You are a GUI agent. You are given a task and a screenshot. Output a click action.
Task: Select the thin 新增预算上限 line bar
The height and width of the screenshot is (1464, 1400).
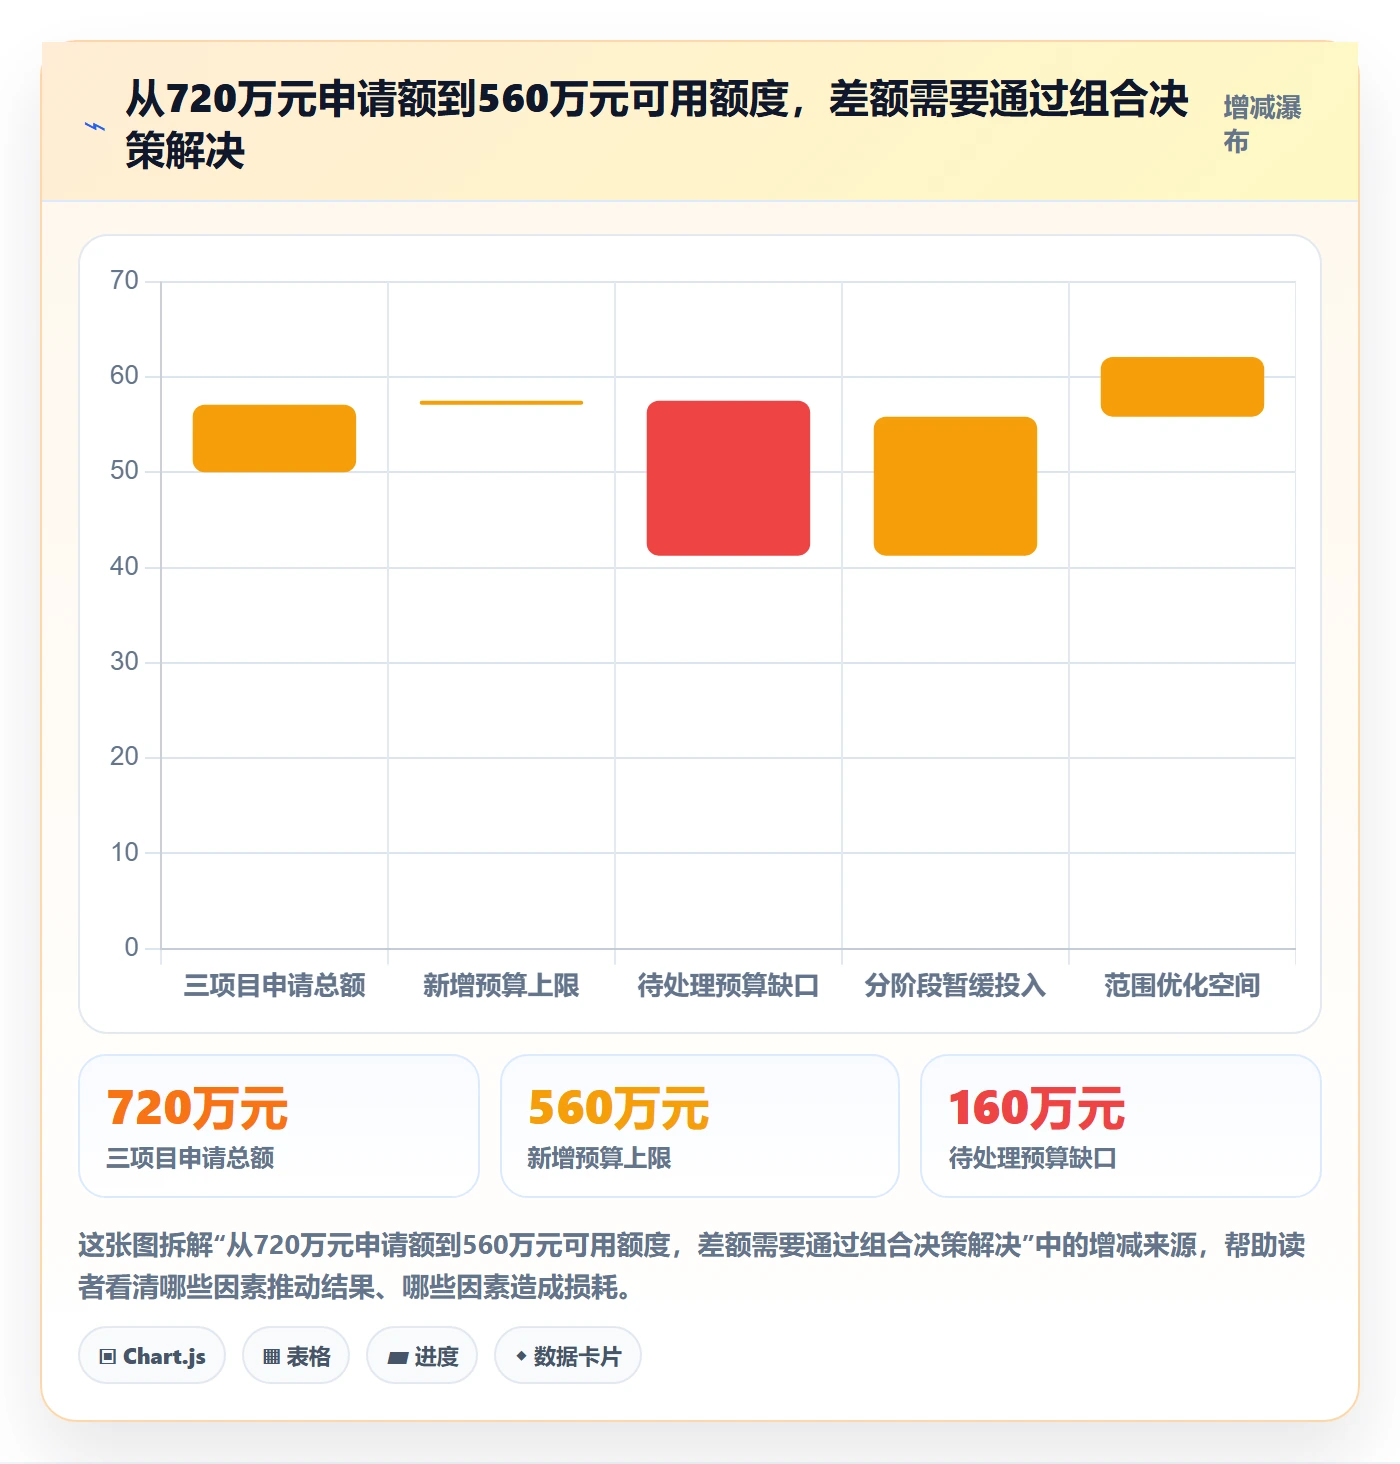click(501, 403)
